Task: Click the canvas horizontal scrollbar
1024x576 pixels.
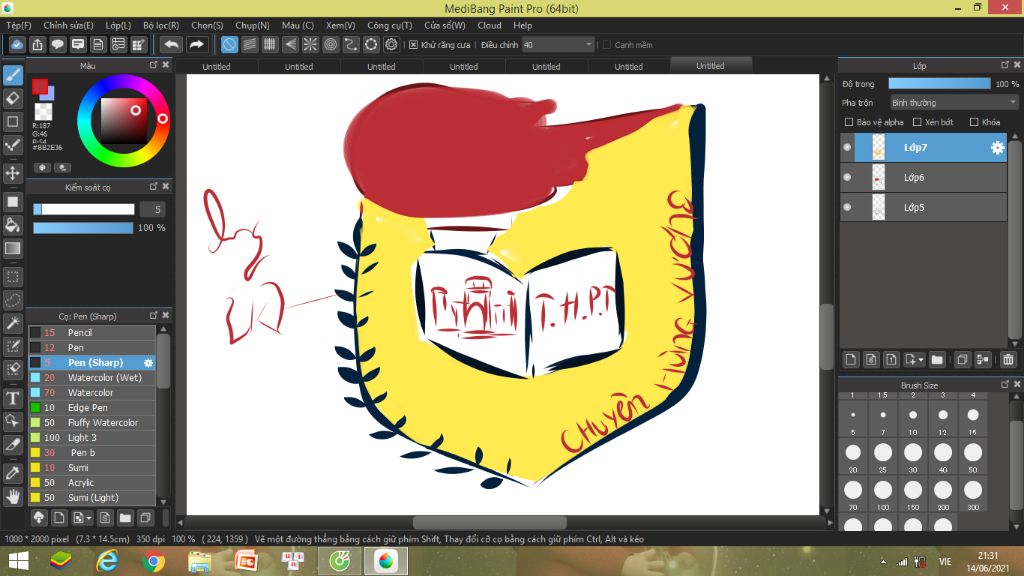Action: [x=490, y=522]
